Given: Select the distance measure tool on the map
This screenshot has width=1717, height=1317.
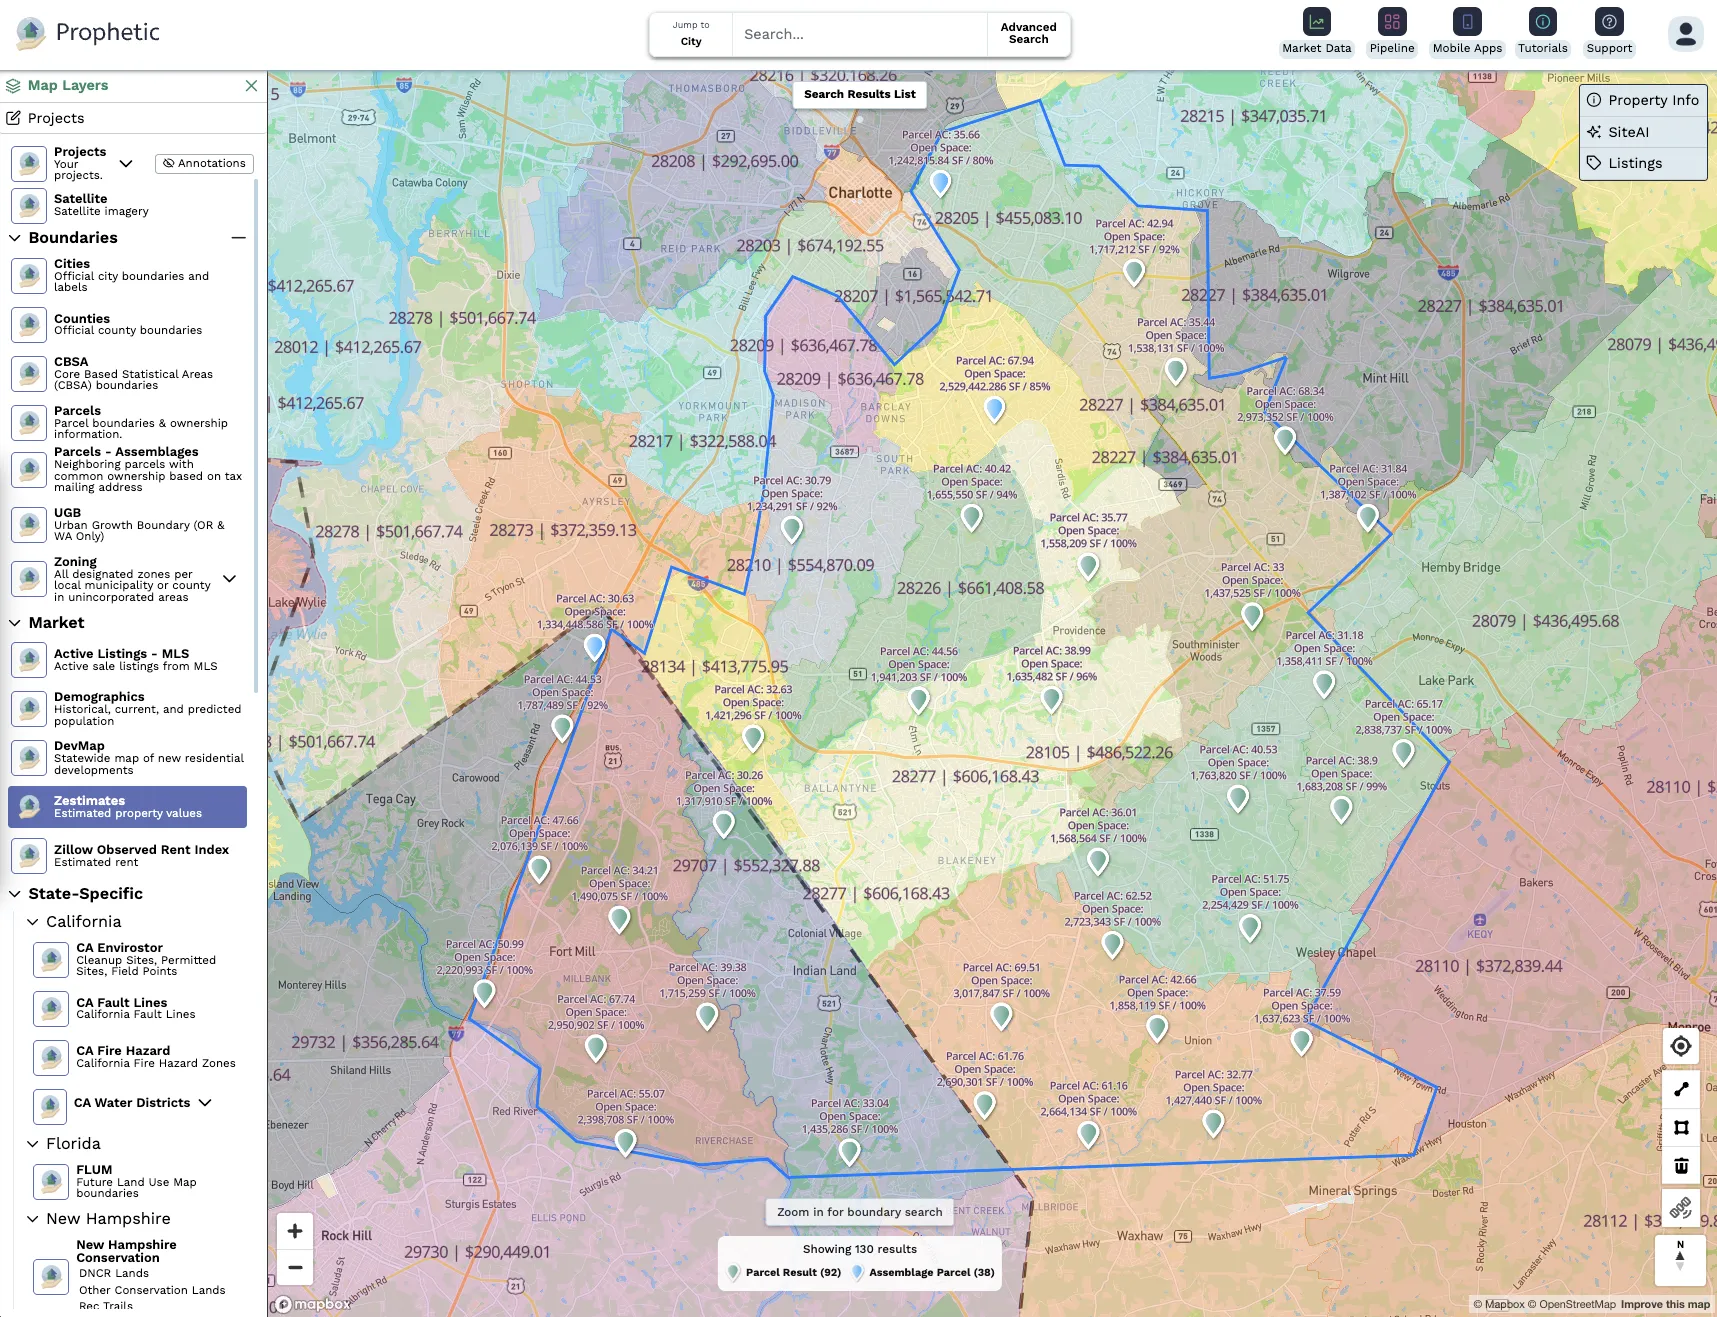Looking at the screenshot, I should click(1681, 1089).
